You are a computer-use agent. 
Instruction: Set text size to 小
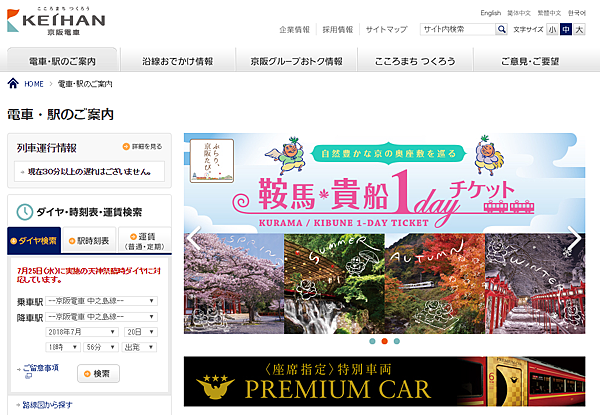pyautogui.click(x=552, y=29)
